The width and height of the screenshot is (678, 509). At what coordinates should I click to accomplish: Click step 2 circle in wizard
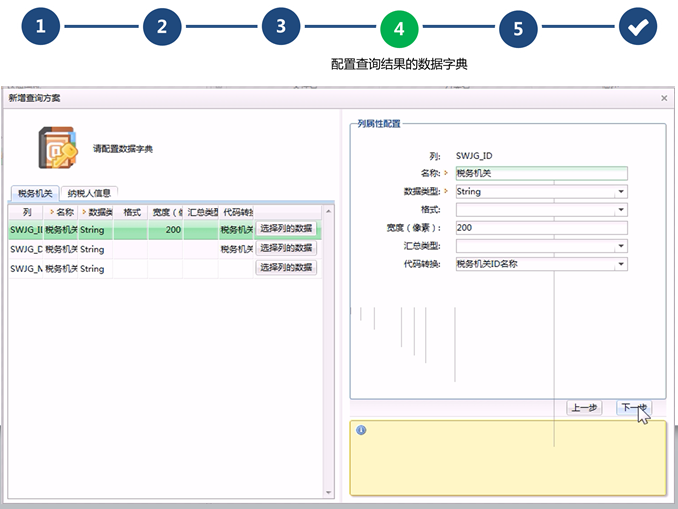click(161, 27)
